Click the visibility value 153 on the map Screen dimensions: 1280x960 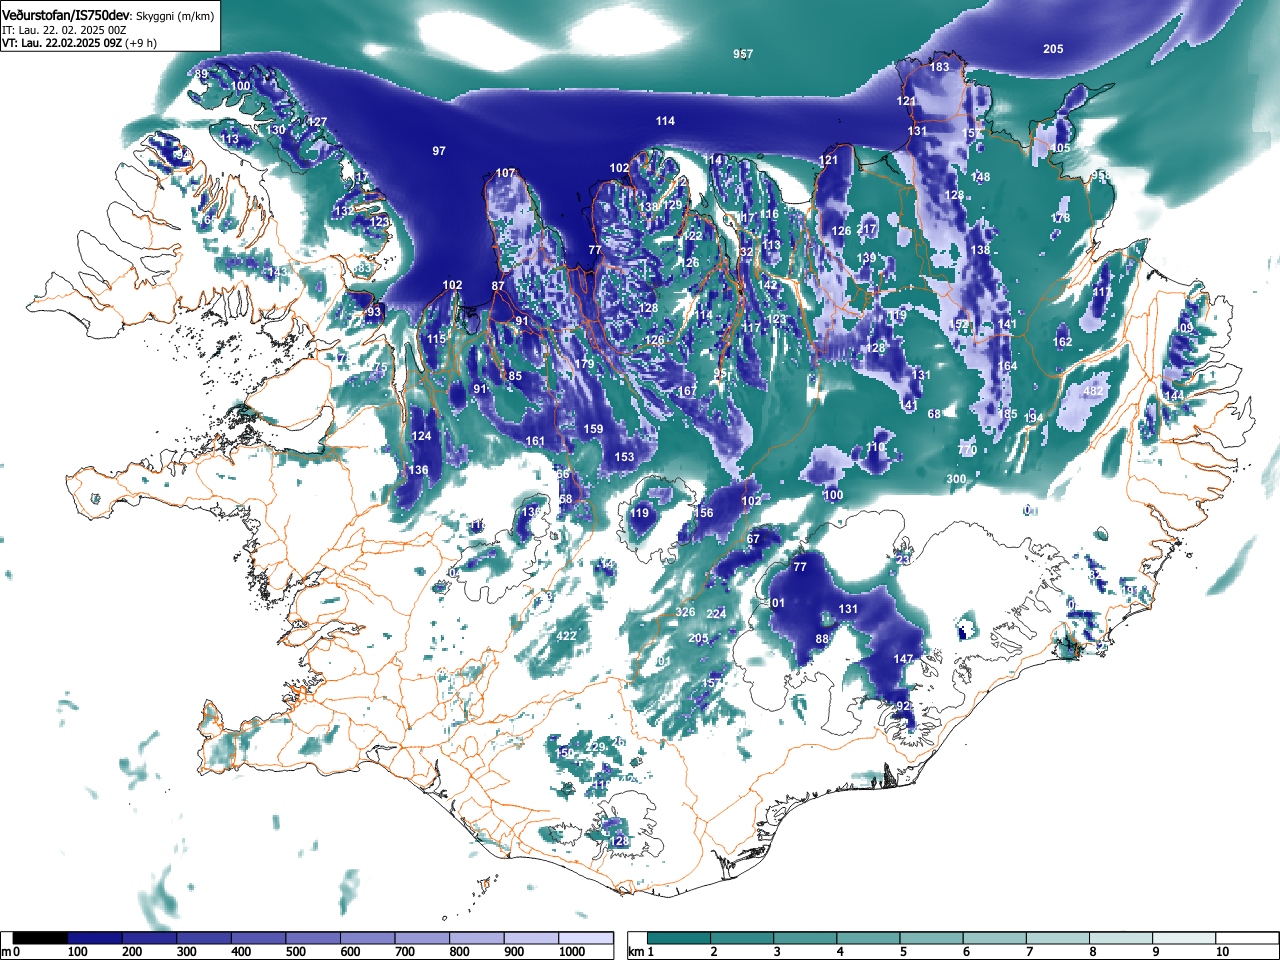click(x=624, y=457)
